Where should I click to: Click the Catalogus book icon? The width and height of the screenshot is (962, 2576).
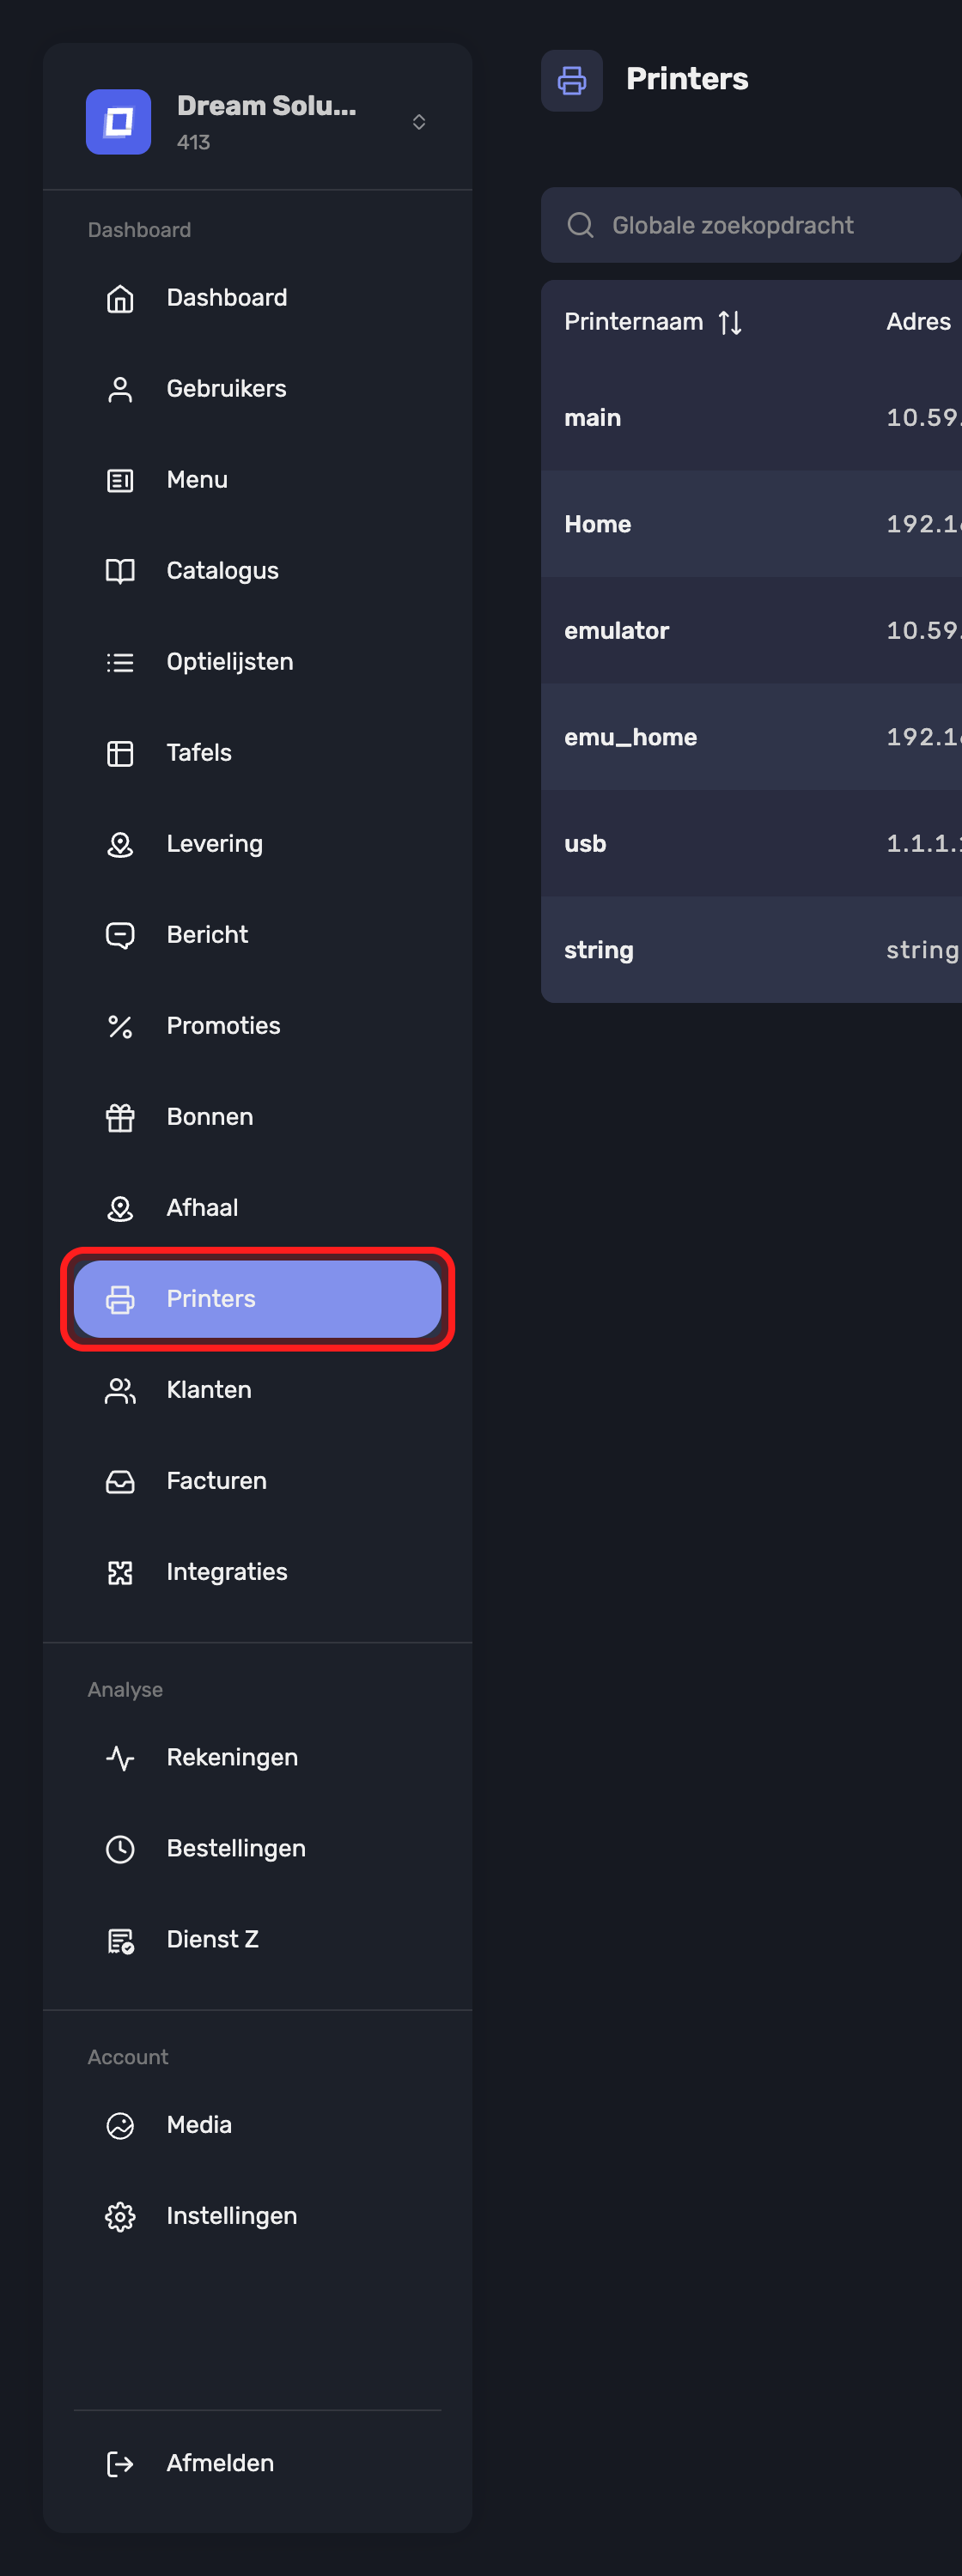[x=120, y=571]
